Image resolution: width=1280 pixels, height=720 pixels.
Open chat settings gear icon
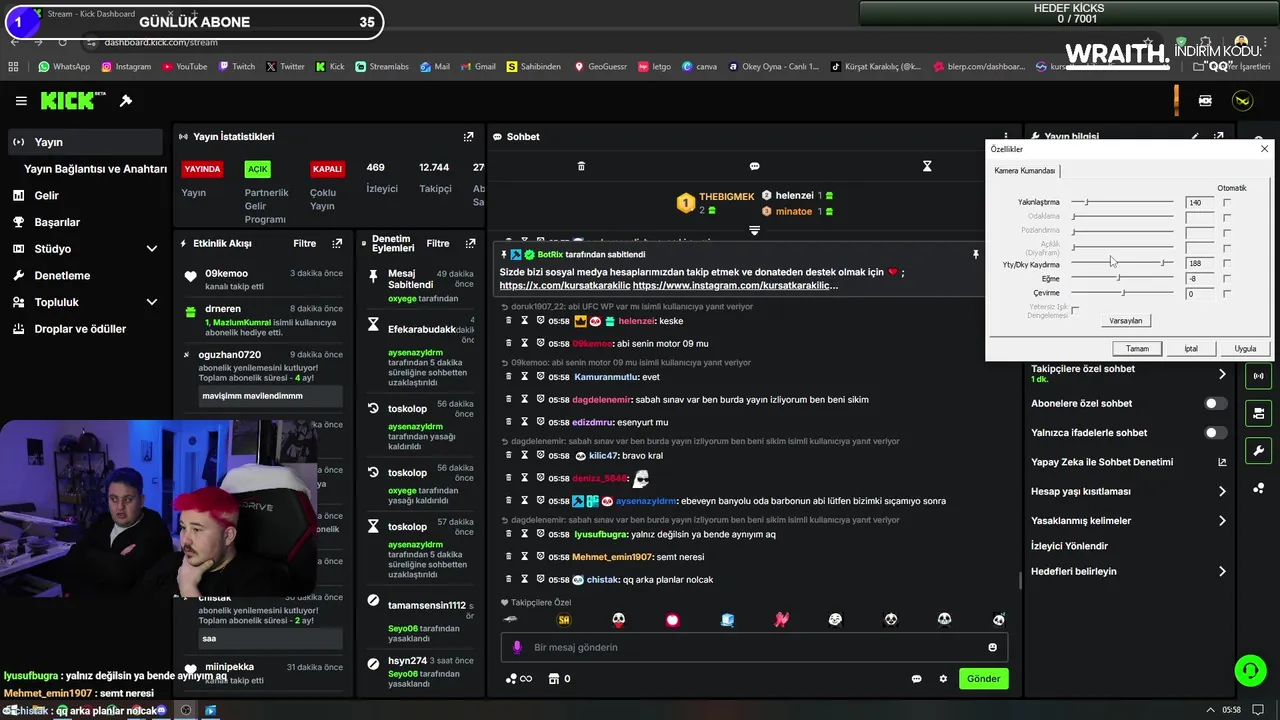943,679
